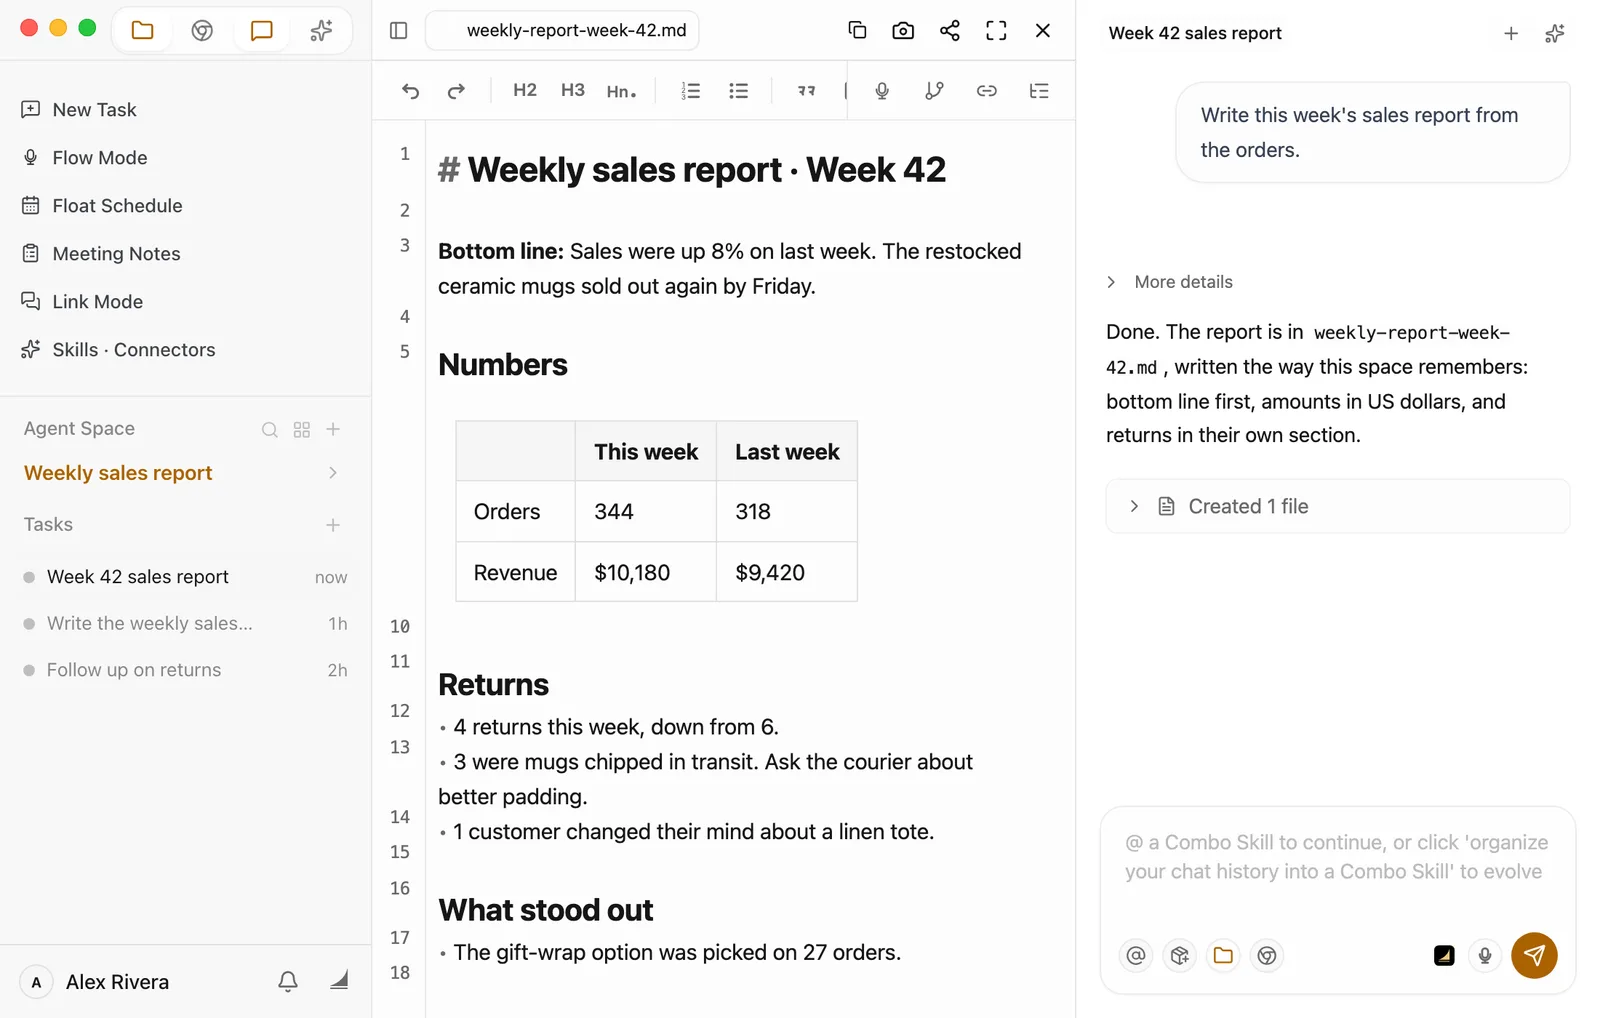Open Float Schedule

(x=117, y=205)
